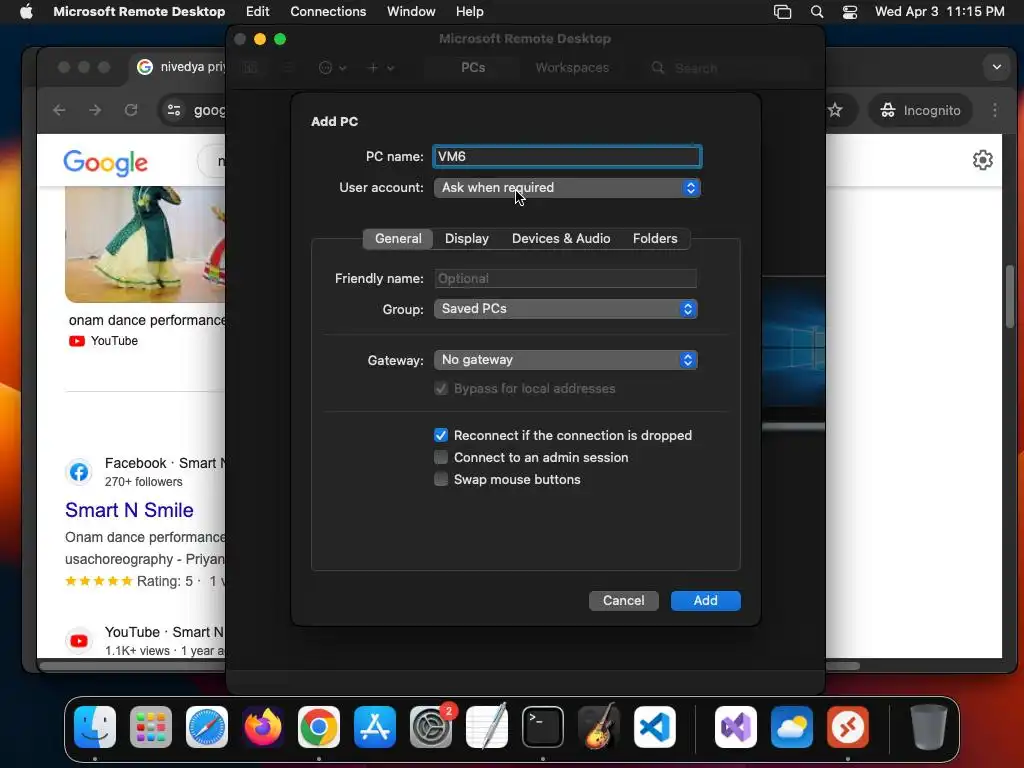
Task: Enable Connect to an admin session
Action: [x=441, y=457]
